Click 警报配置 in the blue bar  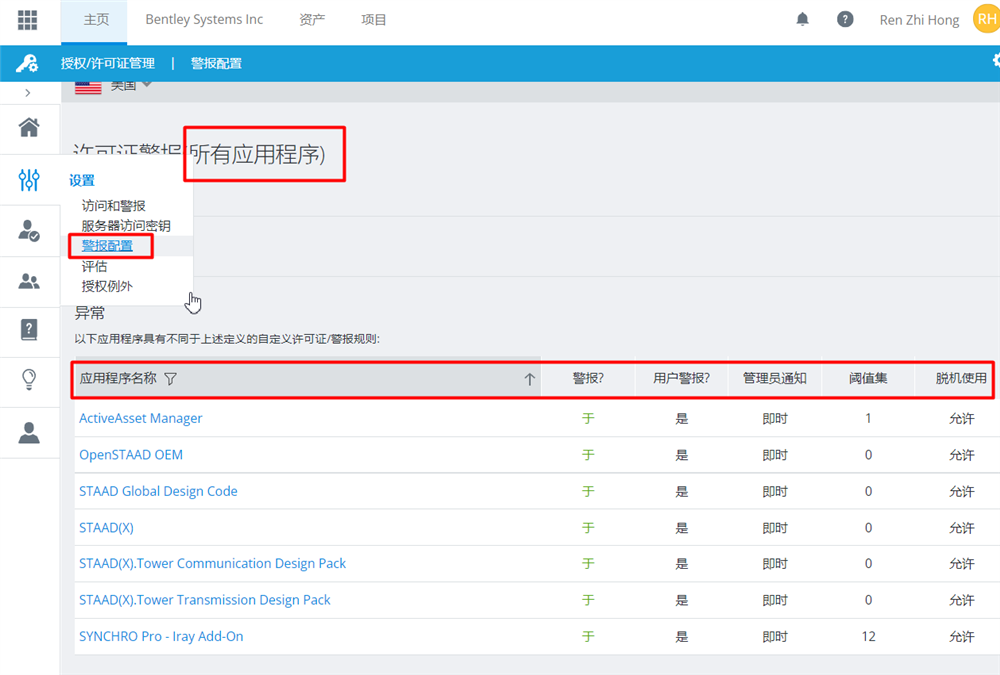coord(216,63)
